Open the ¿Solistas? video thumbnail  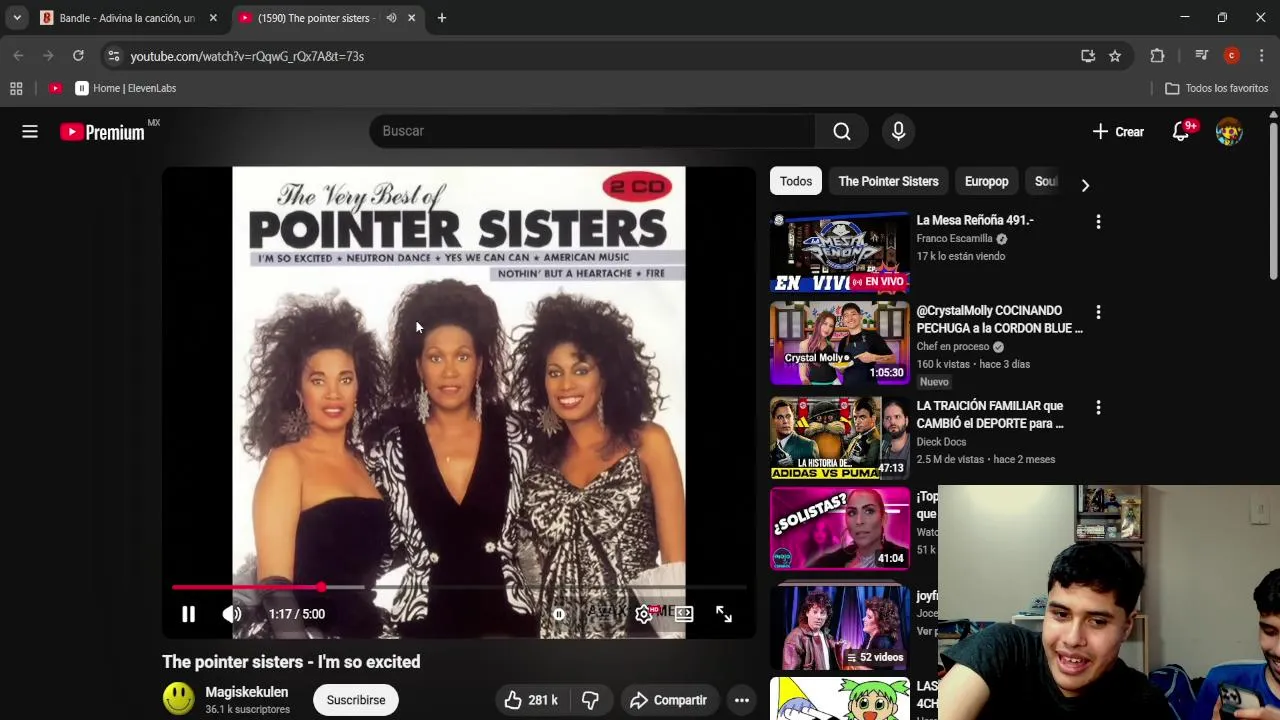(840, 528)
